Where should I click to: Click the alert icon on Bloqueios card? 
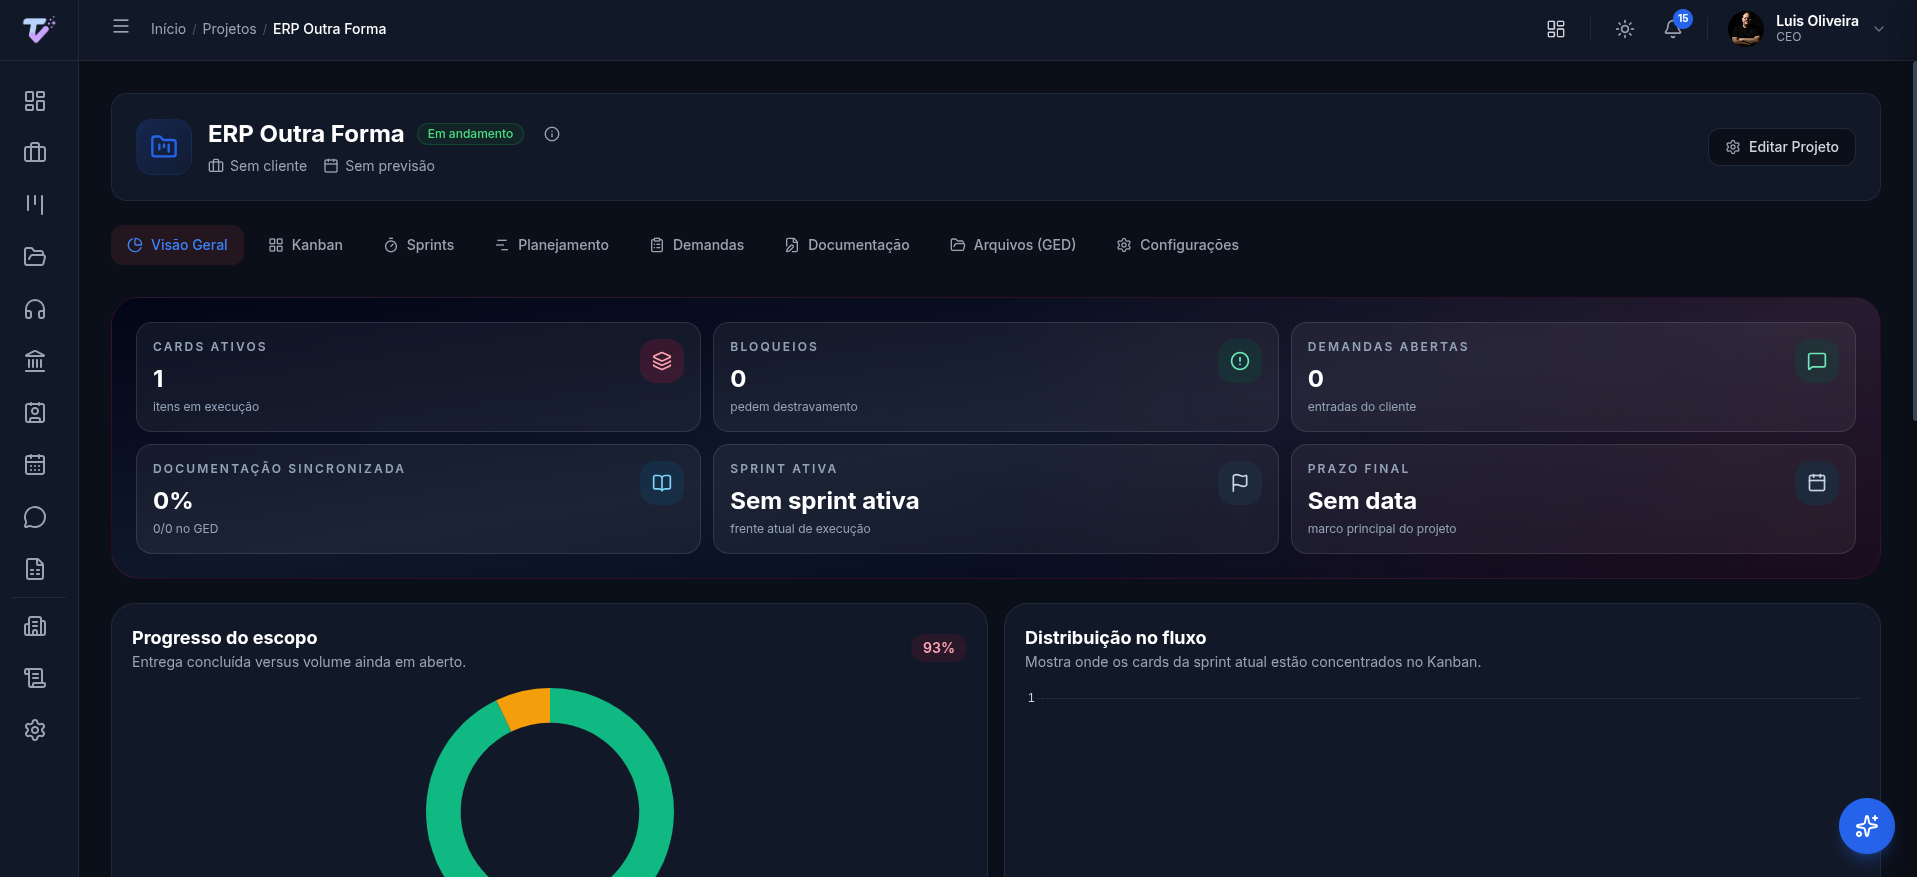pos(1240,361)
